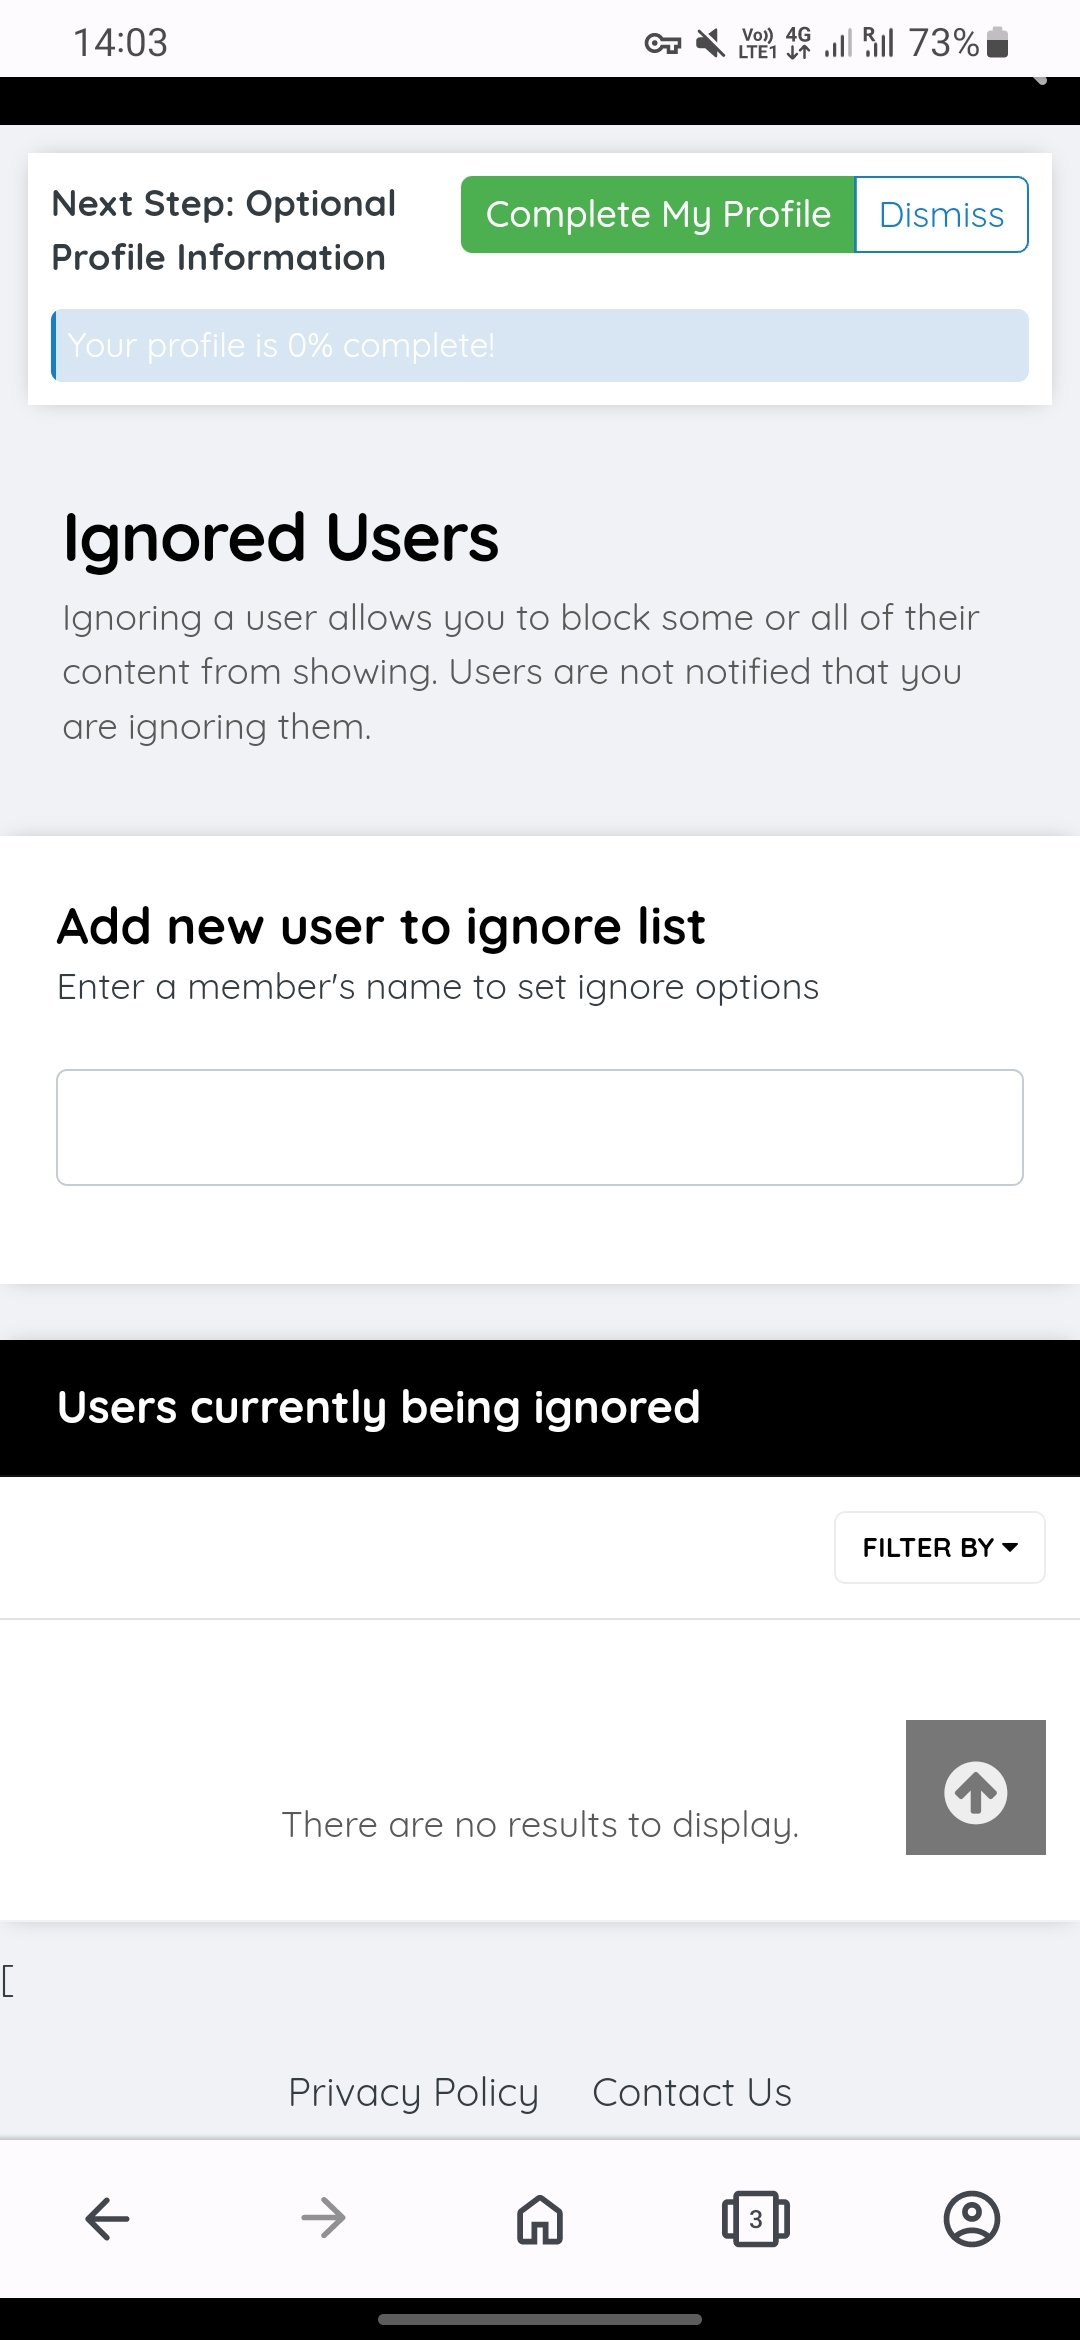Open the tab switcher showing 3 tabs
Image resolution: width=1080 pixels, height=2340 pixels.
pos(756,2218)
